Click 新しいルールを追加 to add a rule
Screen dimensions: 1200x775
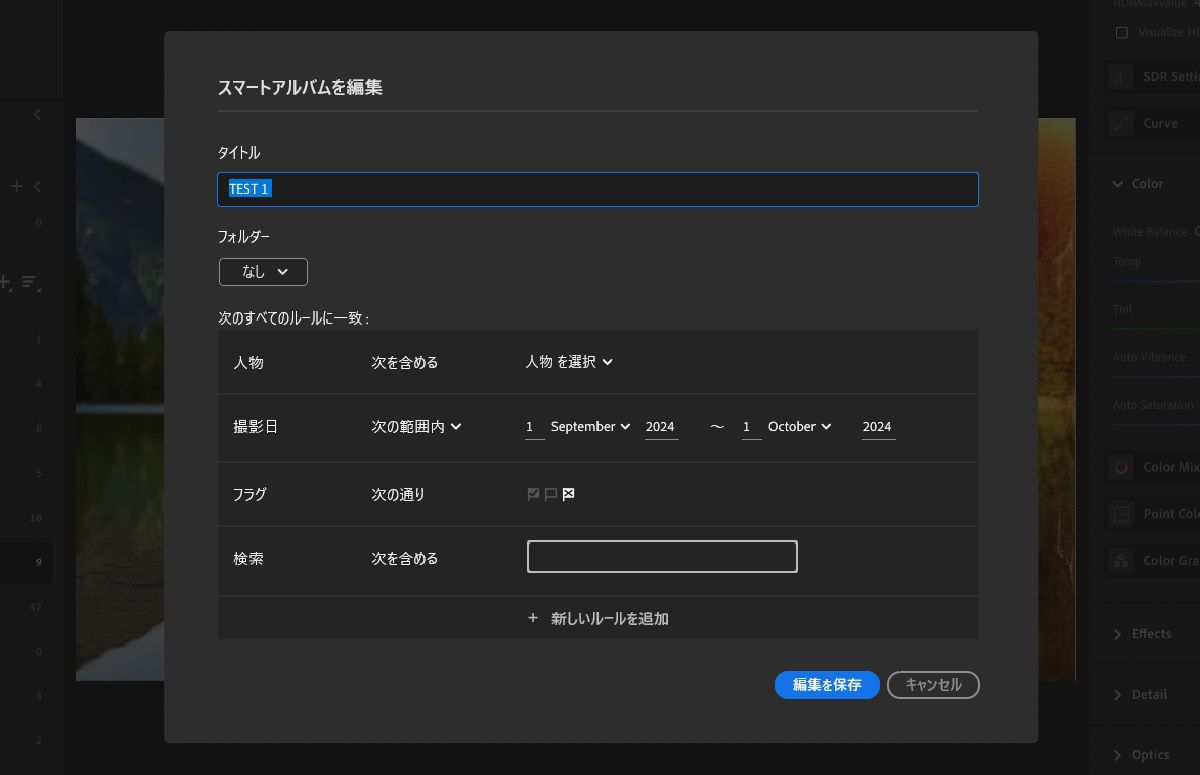(x=598, y=618)
